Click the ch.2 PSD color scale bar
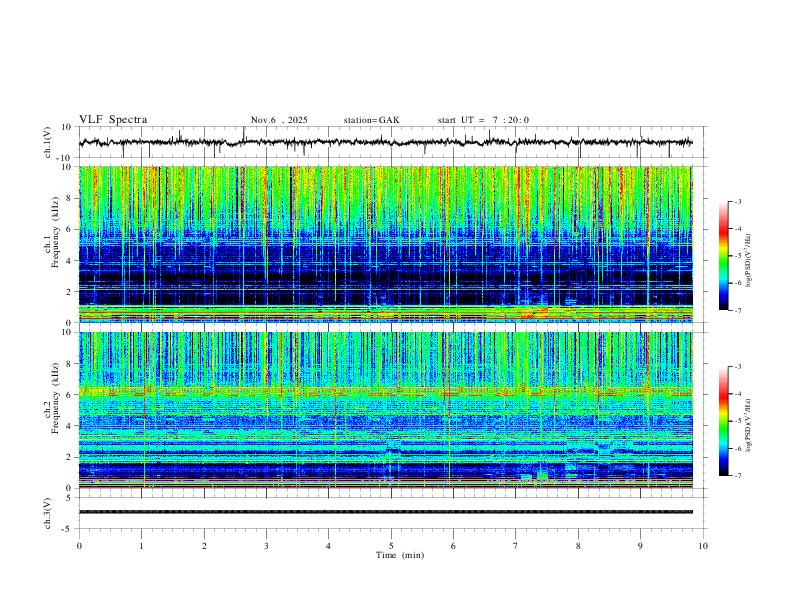 coord(723,421)
